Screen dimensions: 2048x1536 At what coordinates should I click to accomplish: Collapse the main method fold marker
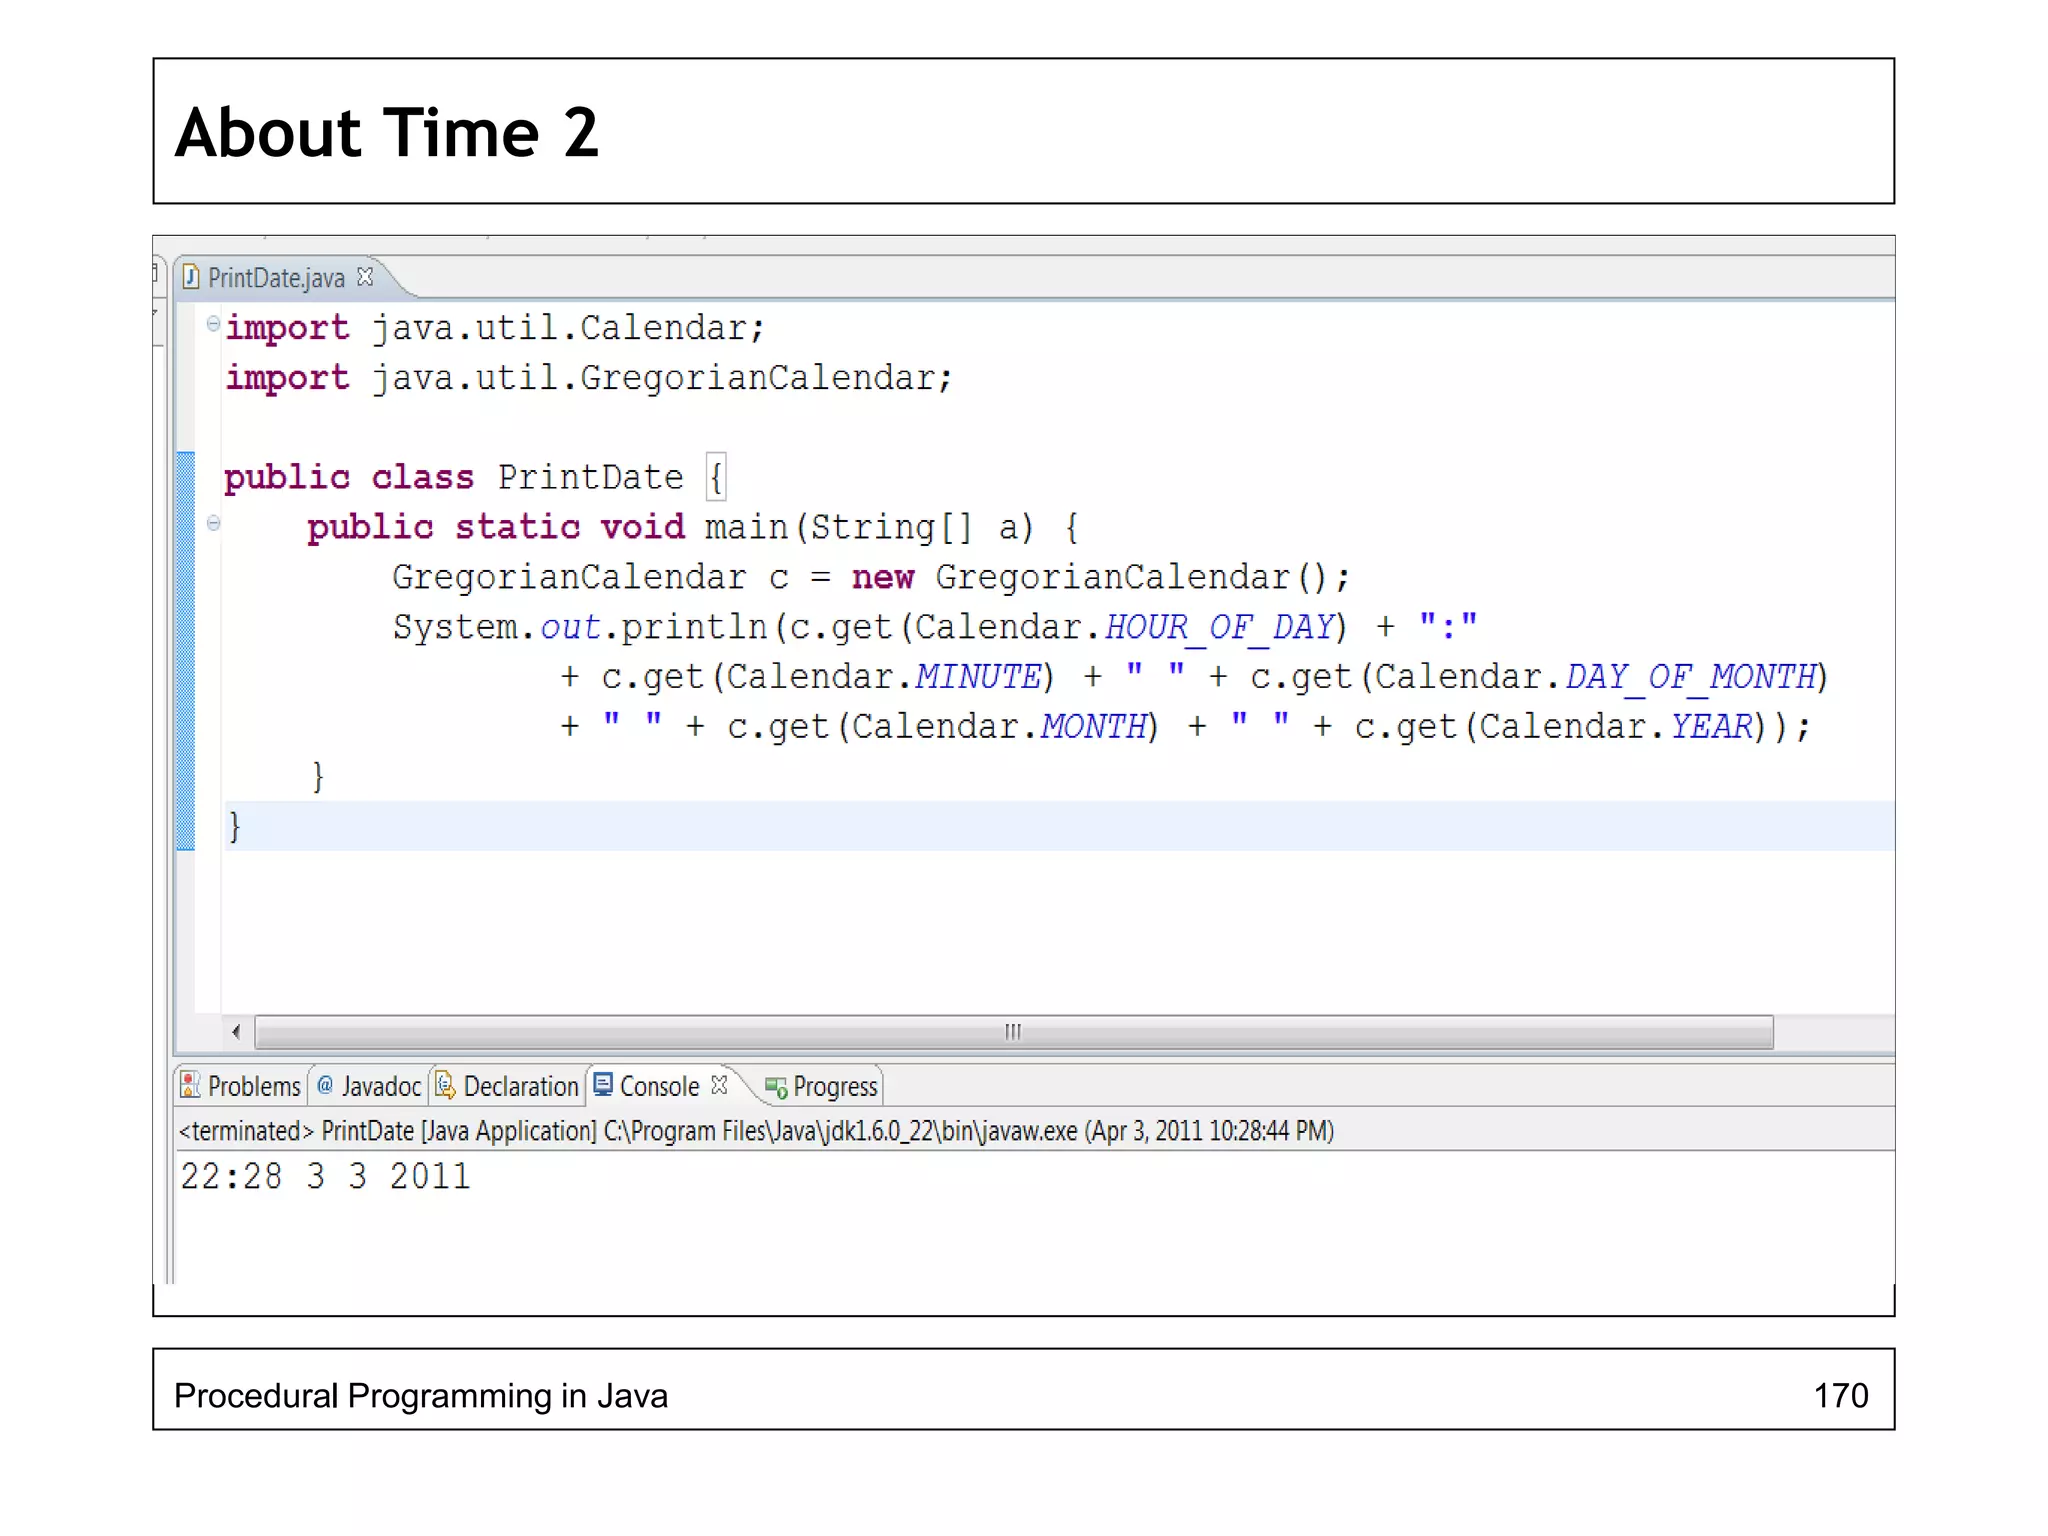(213, 523)
